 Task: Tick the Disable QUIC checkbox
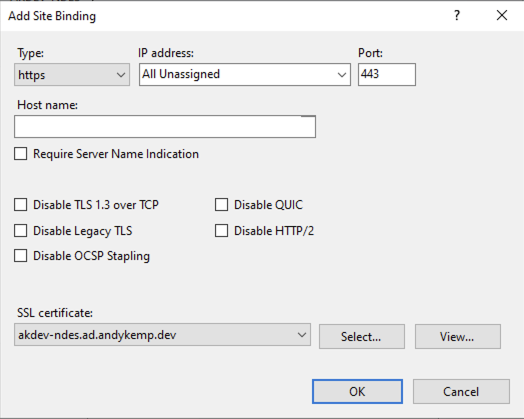pyautogui.click(x=221, y=204)
